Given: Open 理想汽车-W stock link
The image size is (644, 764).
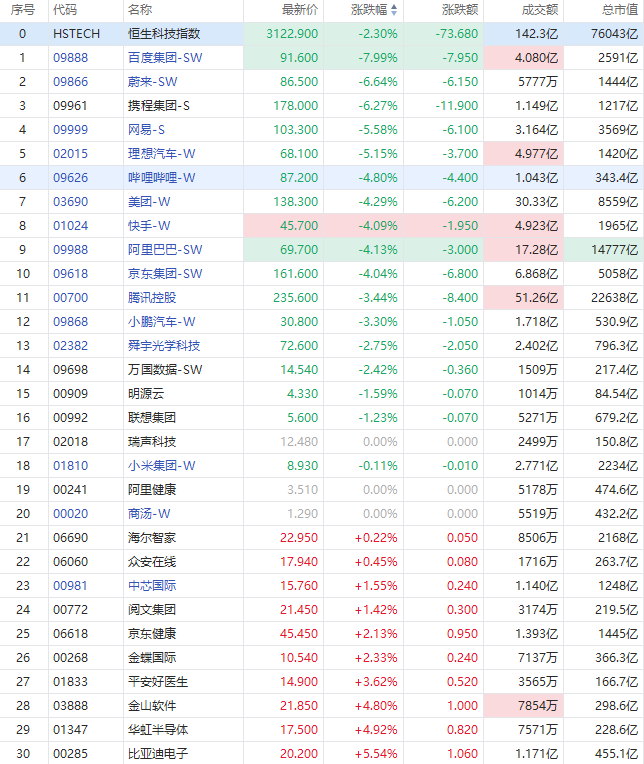Looking at the screenshot, I should pos(161,153).
